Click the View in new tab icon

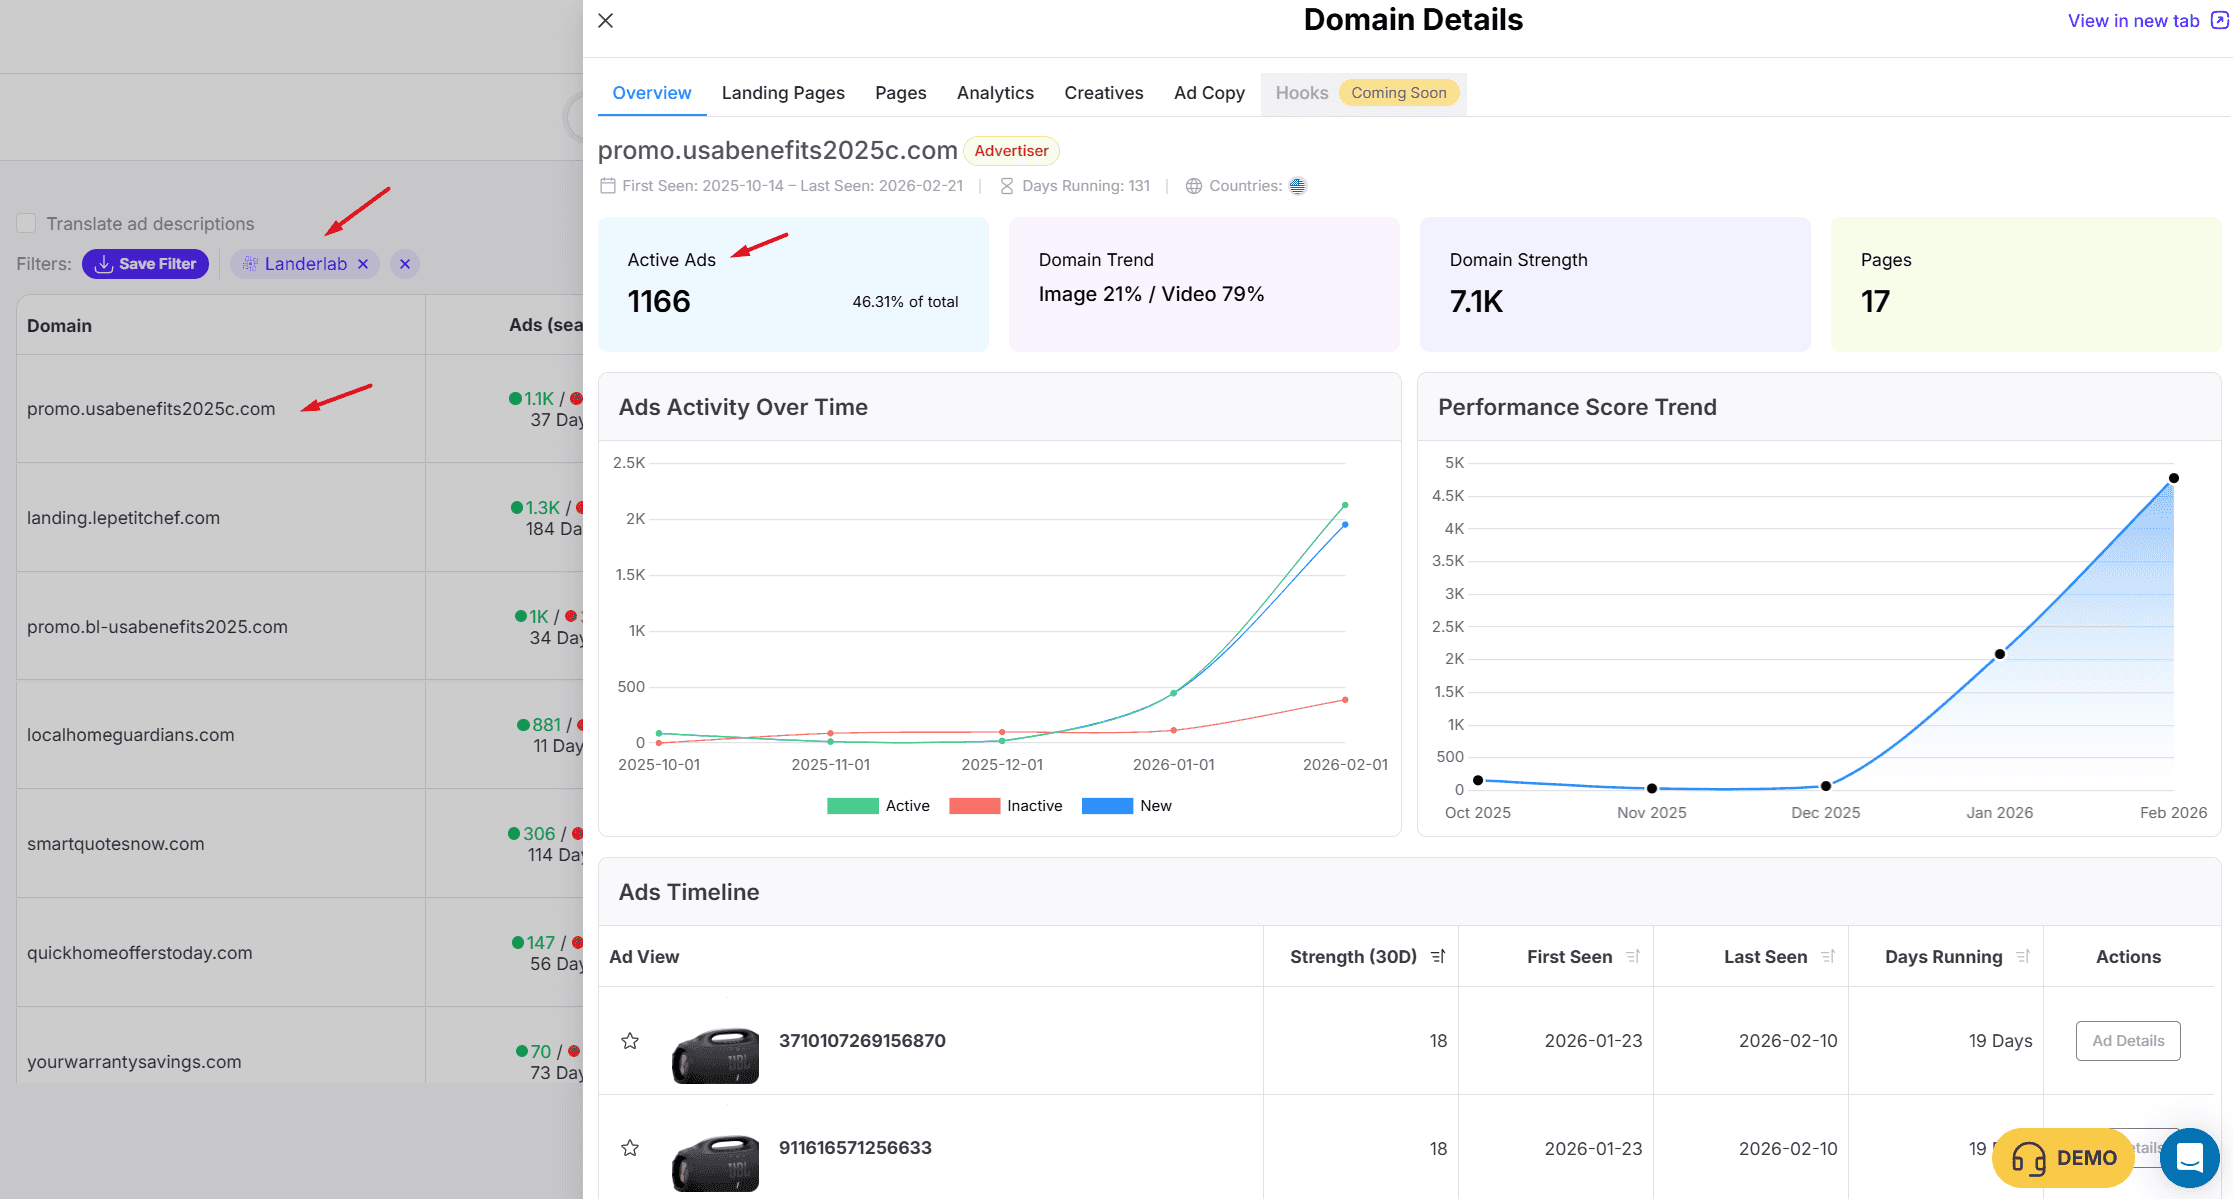point(2219,20)
